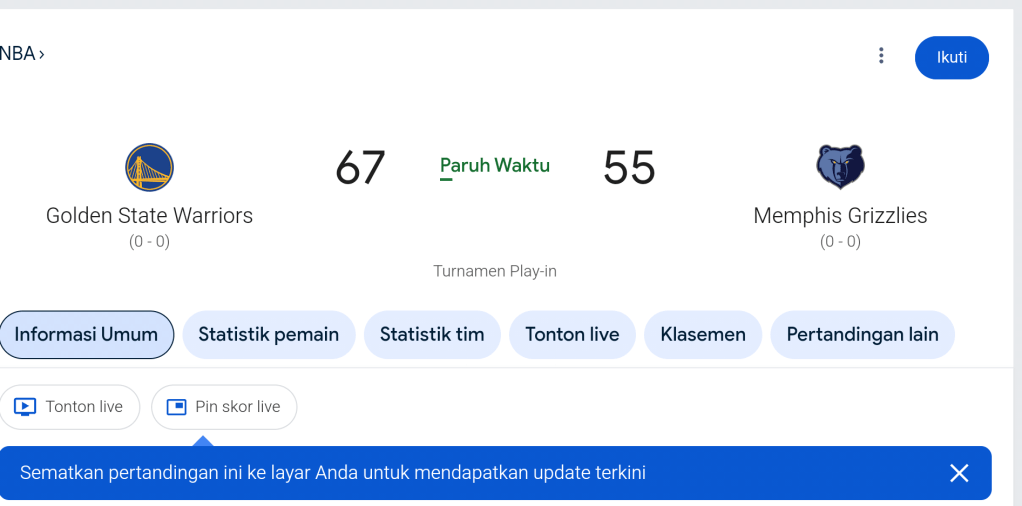Dismiss the blue pin-score tip banner
This screenshot has height=506, width=1022.
point(959,473)
